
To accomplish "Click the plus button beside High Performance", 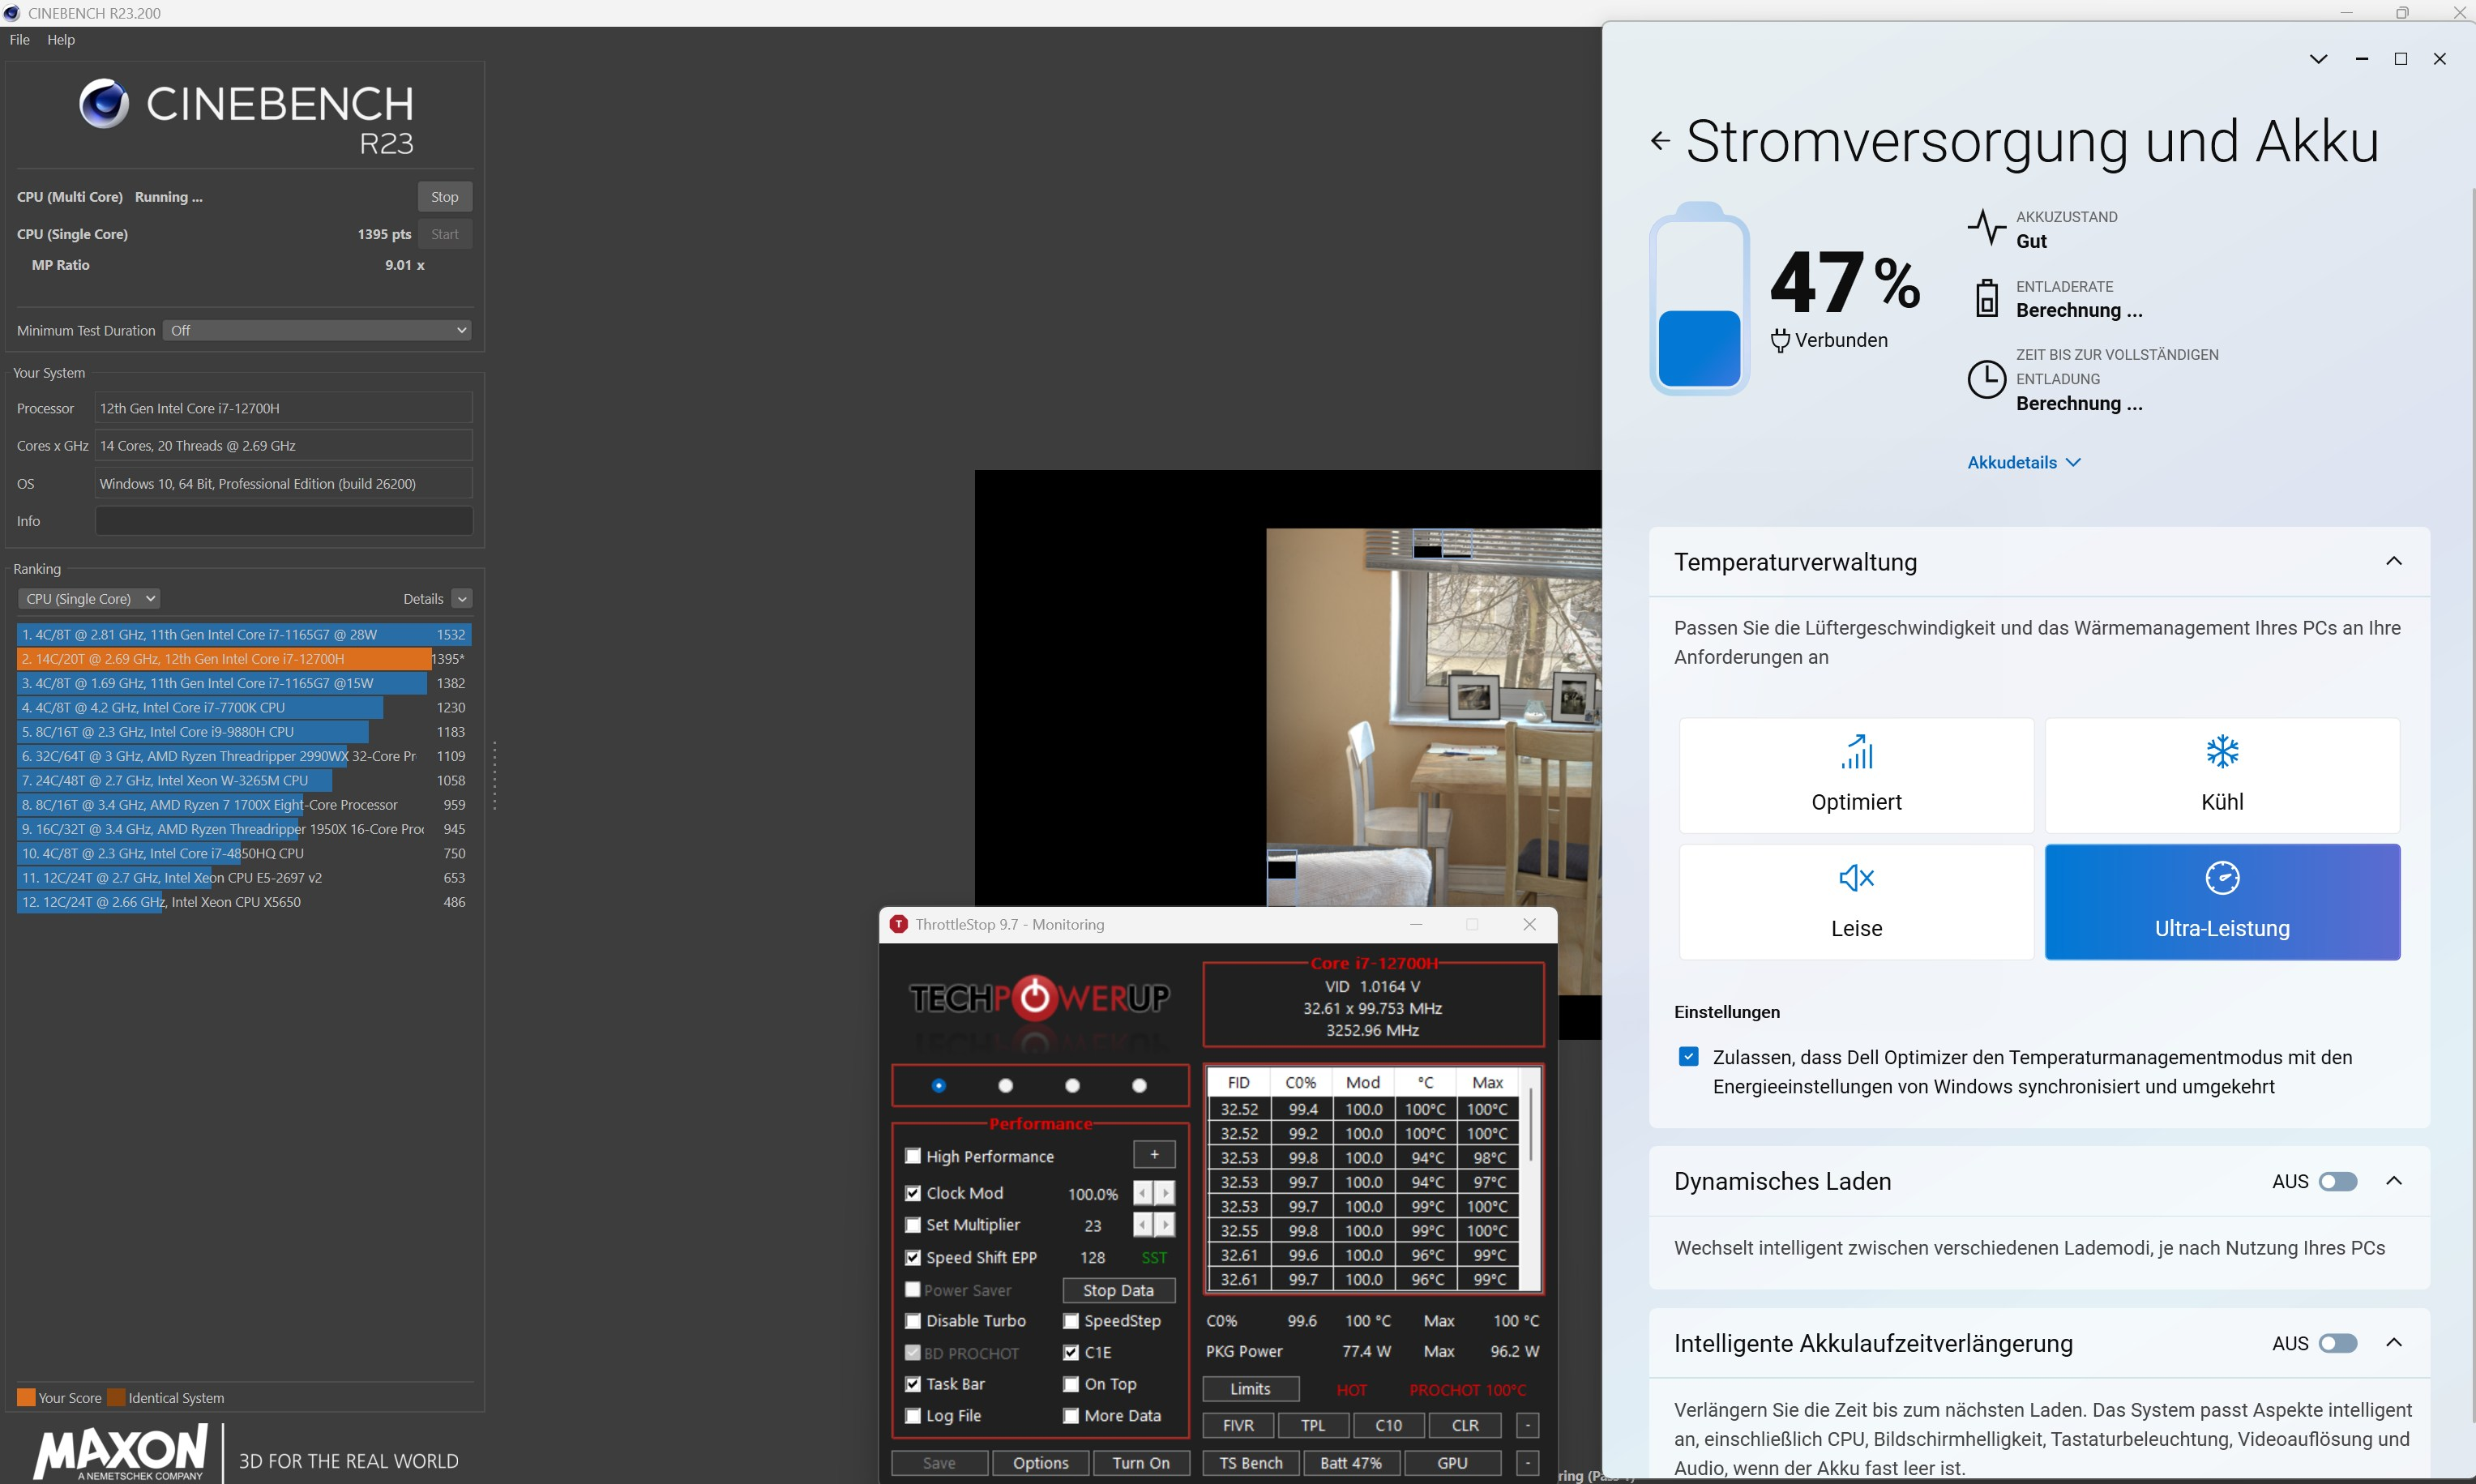I will pos(1154,1155).
